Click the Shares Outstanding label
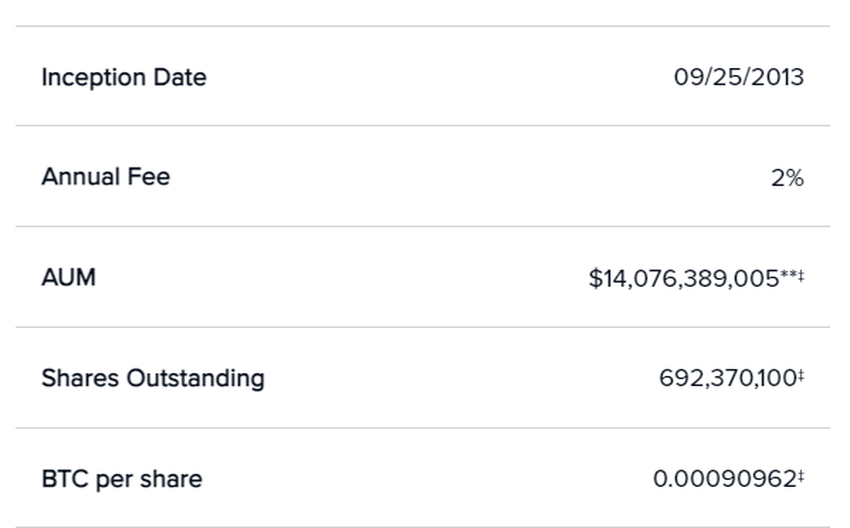850x528 pixels. click(153, 378)
